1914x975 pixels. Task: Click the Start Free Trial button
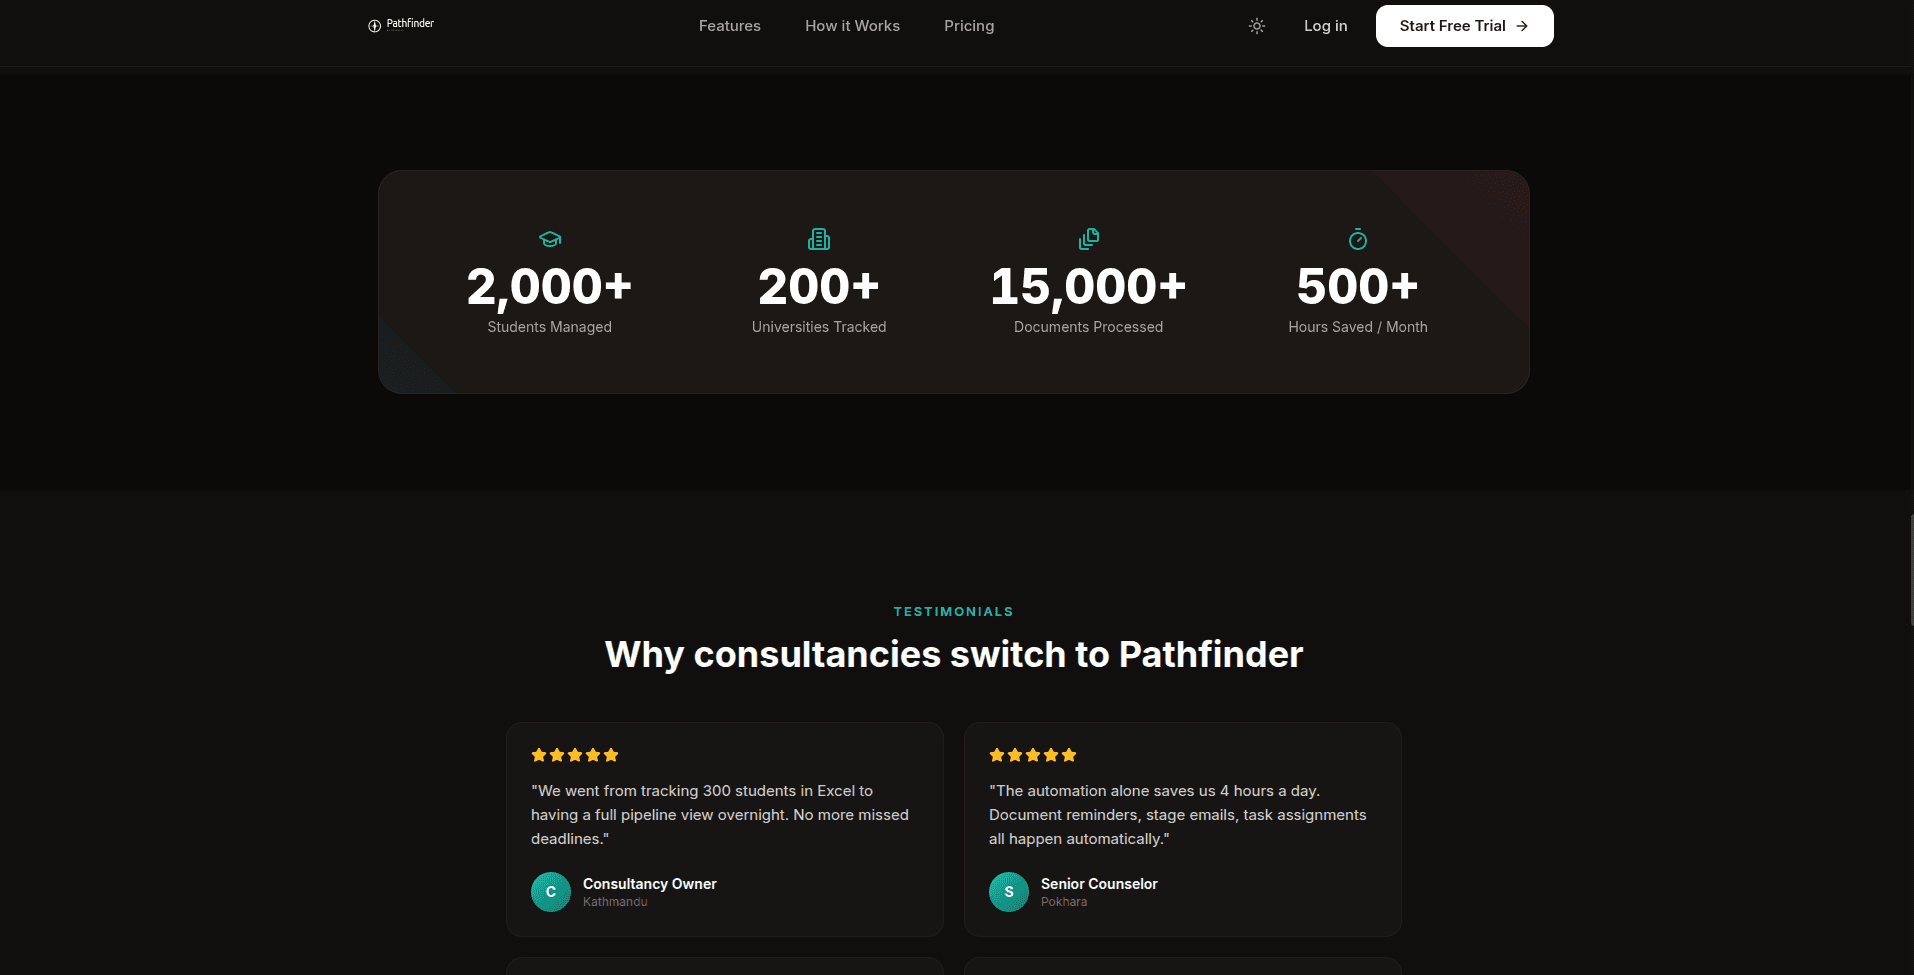click(x=1465, y=26)
